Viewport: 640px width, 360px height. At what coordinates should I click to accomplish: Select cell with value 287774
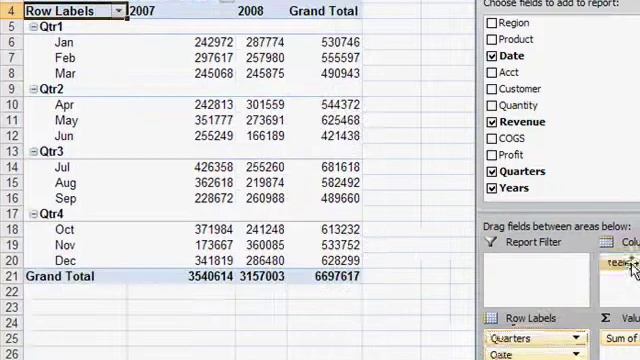coord(265,42)
